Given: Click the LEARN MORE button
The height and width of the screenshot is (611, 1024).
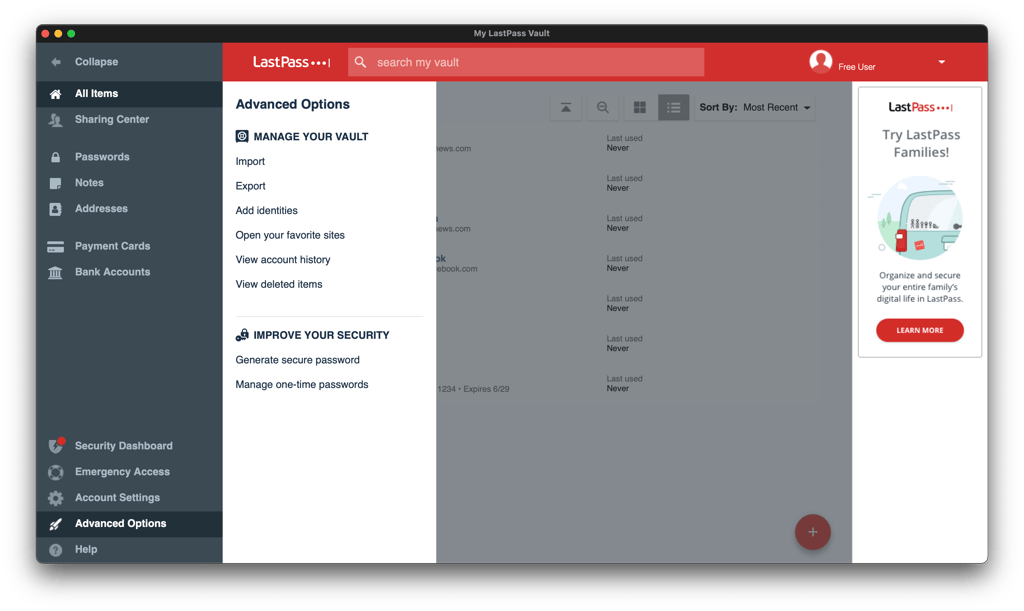Looking at the screenshot, I should click(920, 330).
